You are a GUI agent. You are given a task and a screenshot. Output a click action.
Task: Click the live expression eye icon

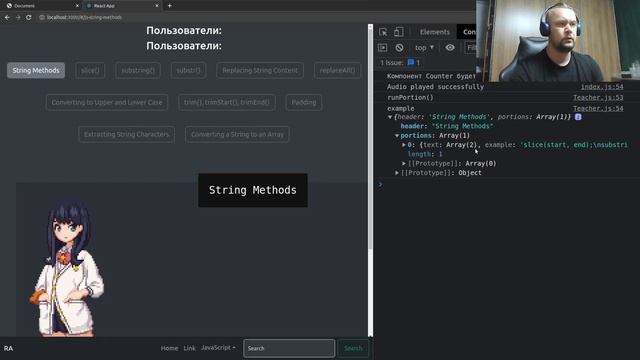[x=450, y=48]
